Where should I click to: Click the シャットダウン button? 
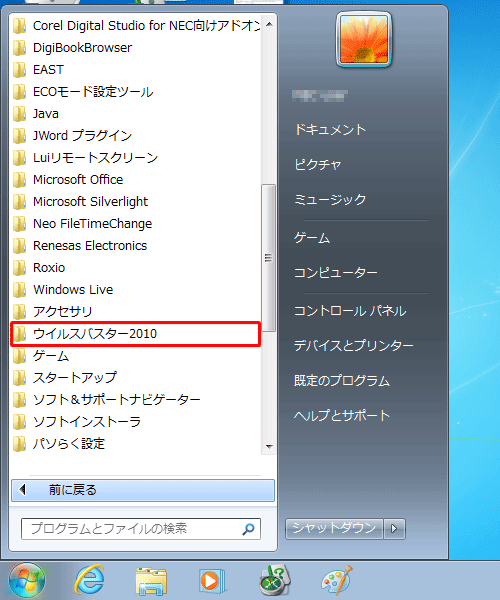tap(334, 529)
